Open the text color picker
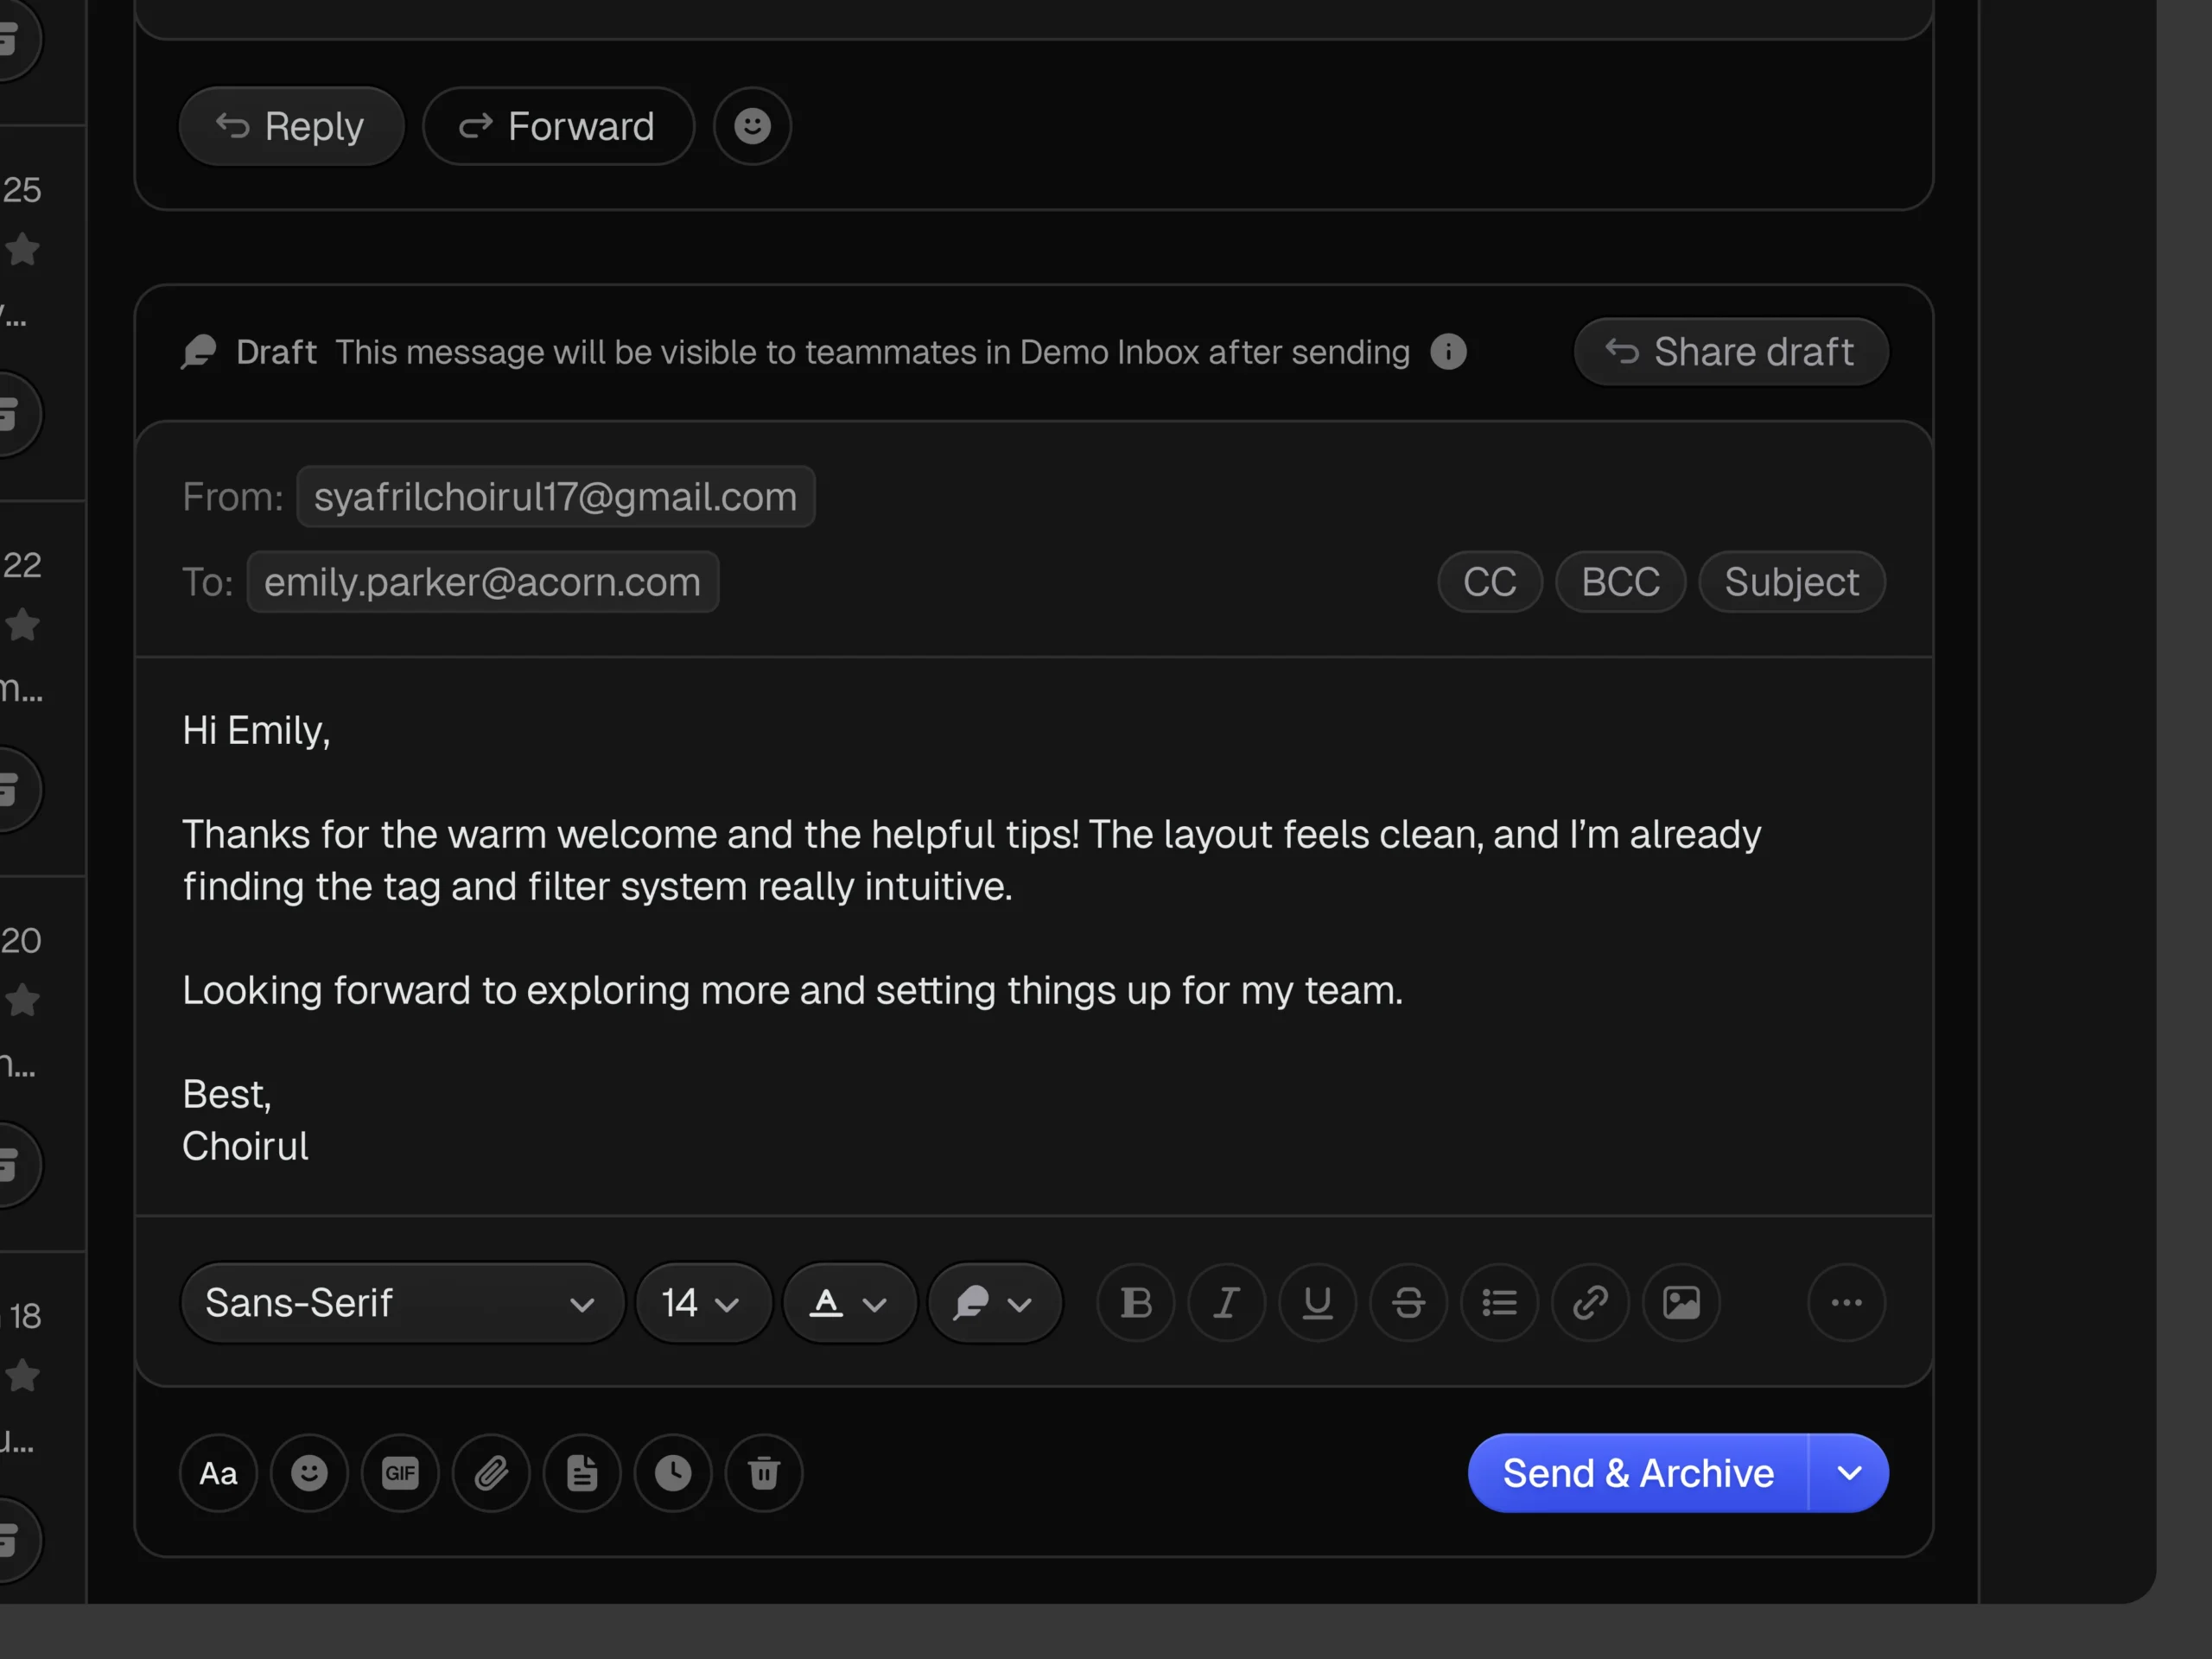The width and height of the screenshot is (2212, 1659). [x=849, y=1303]
